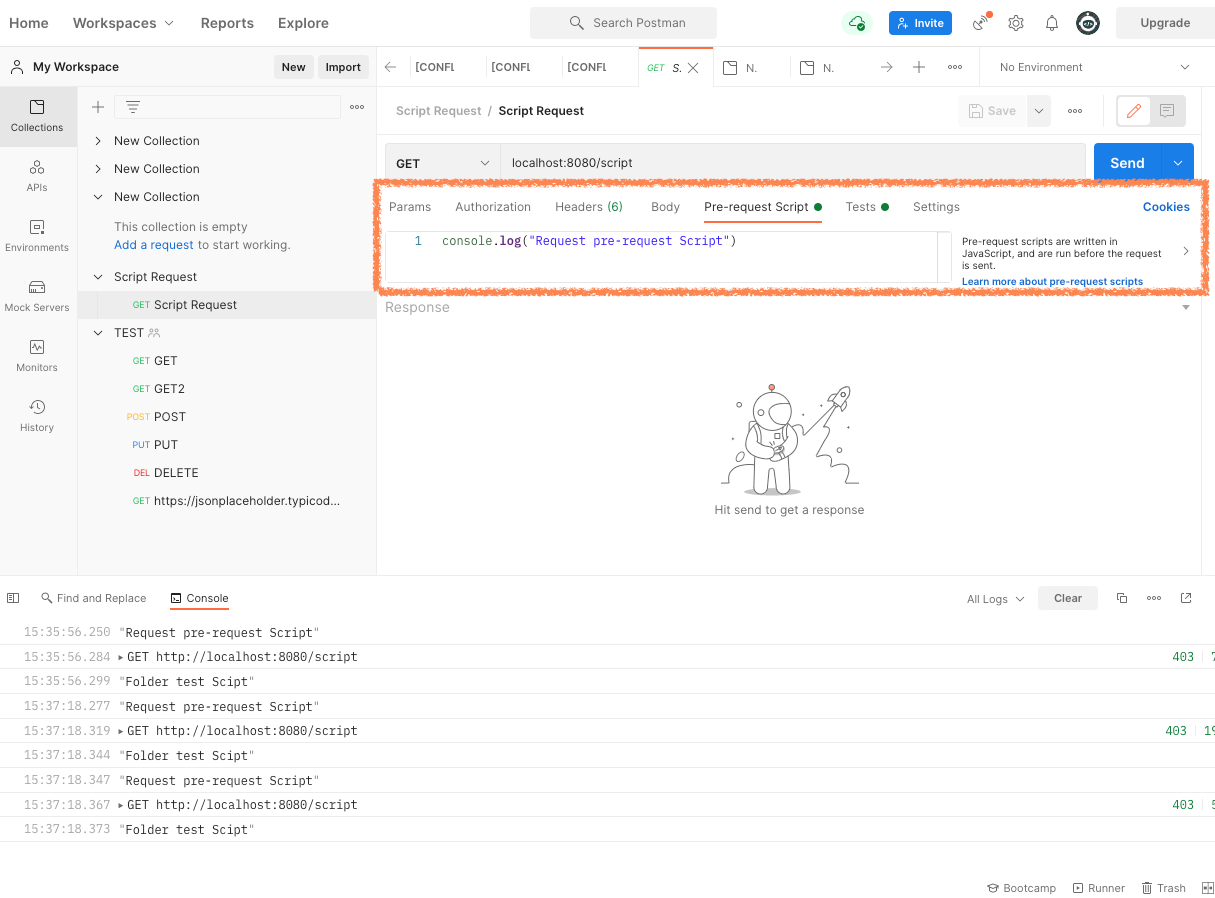
Task: Switch to the Settings request tab
Action: pyautogui.click(x=936, y=207)
